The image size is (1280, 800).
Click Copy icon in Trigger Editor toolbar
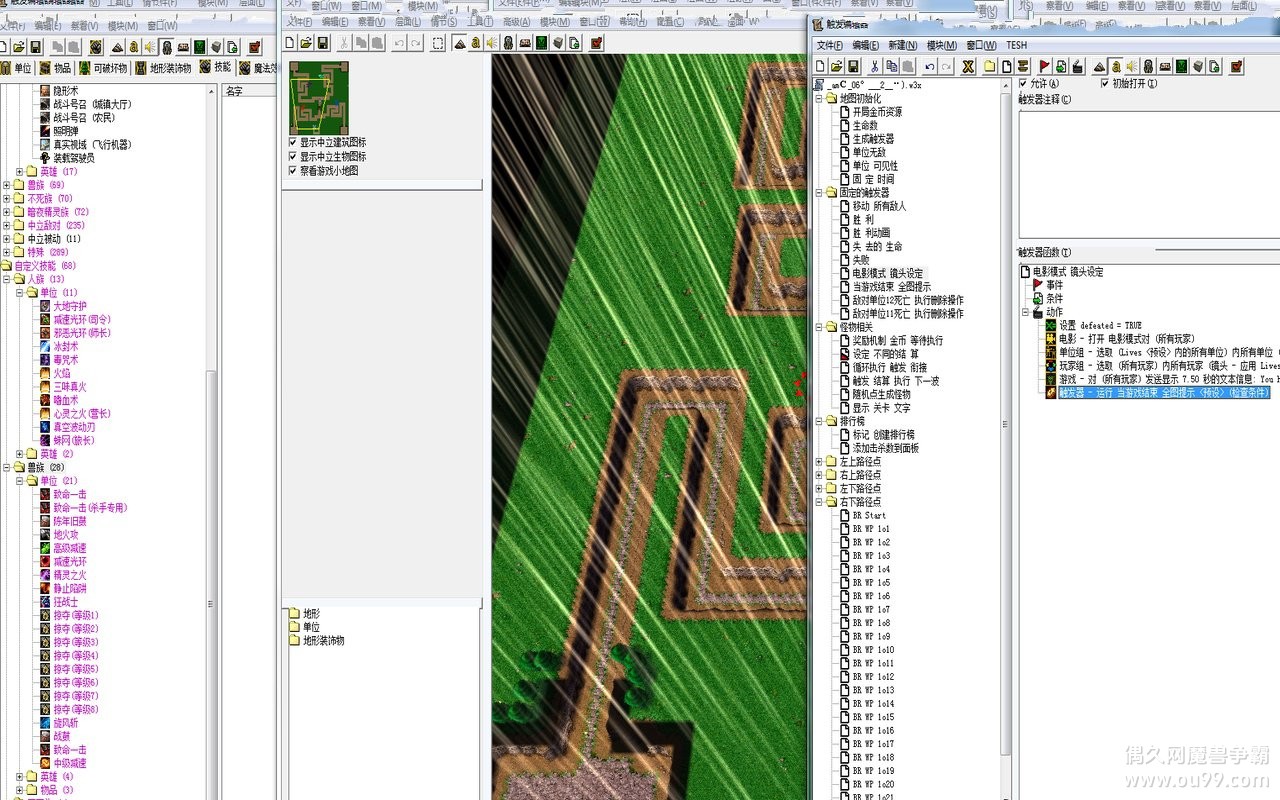891,67
